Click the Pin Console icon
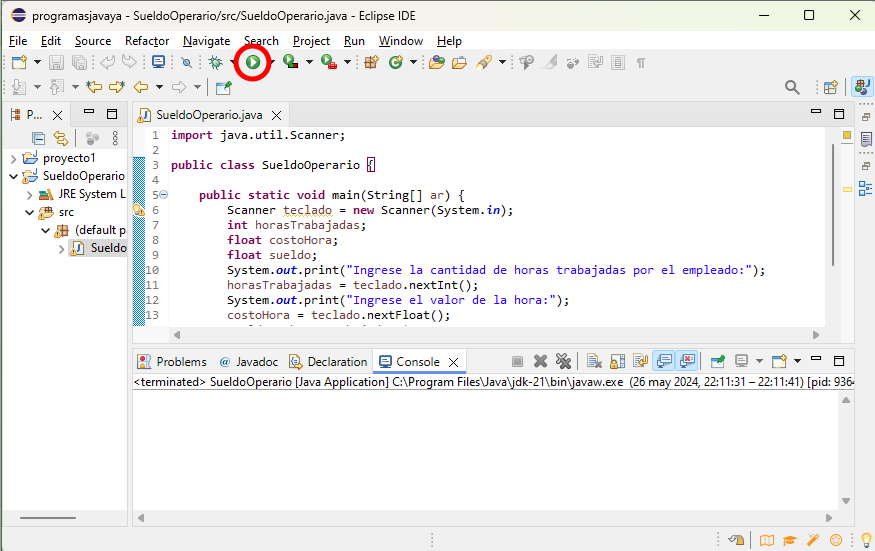Screen dimensions: 875x551 [x=717, y=361]
